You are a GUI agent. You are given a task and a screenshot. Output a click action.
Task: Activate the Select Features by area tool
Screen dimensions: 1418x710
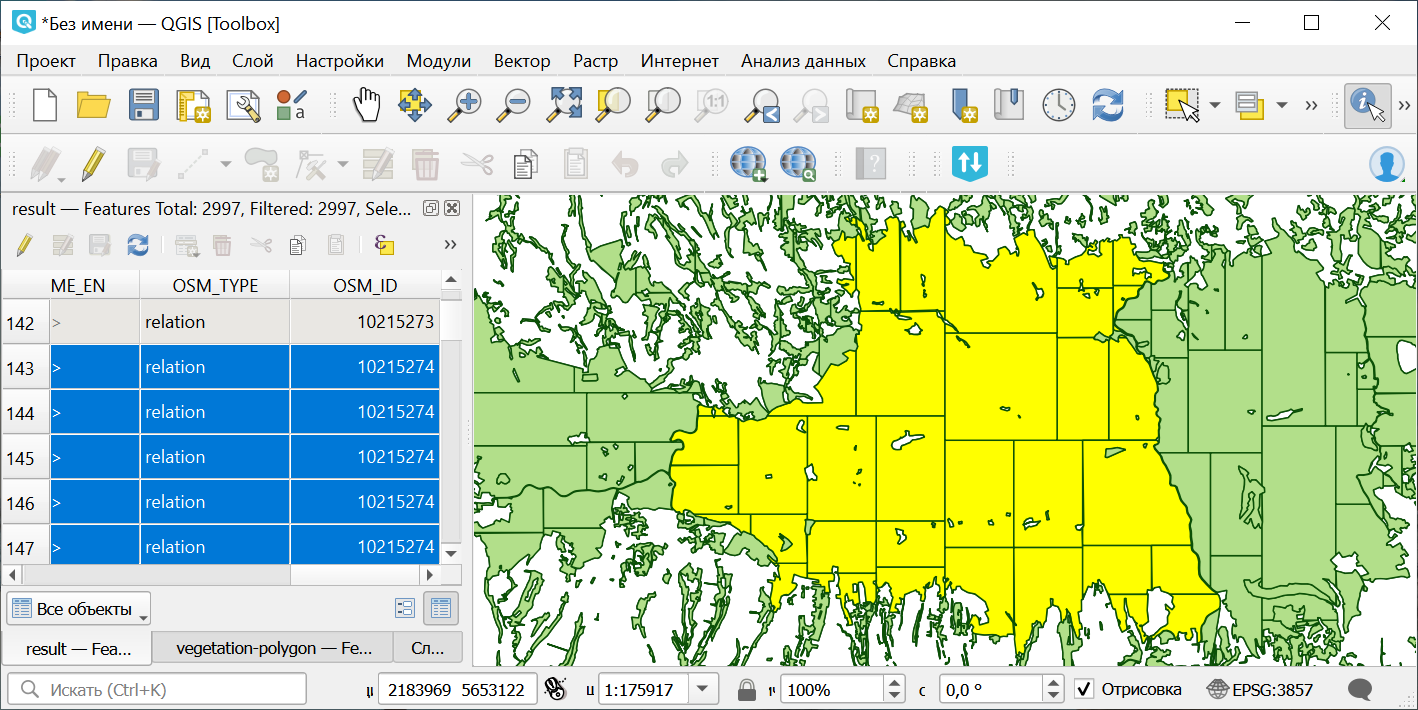(x=1183, y=105)
